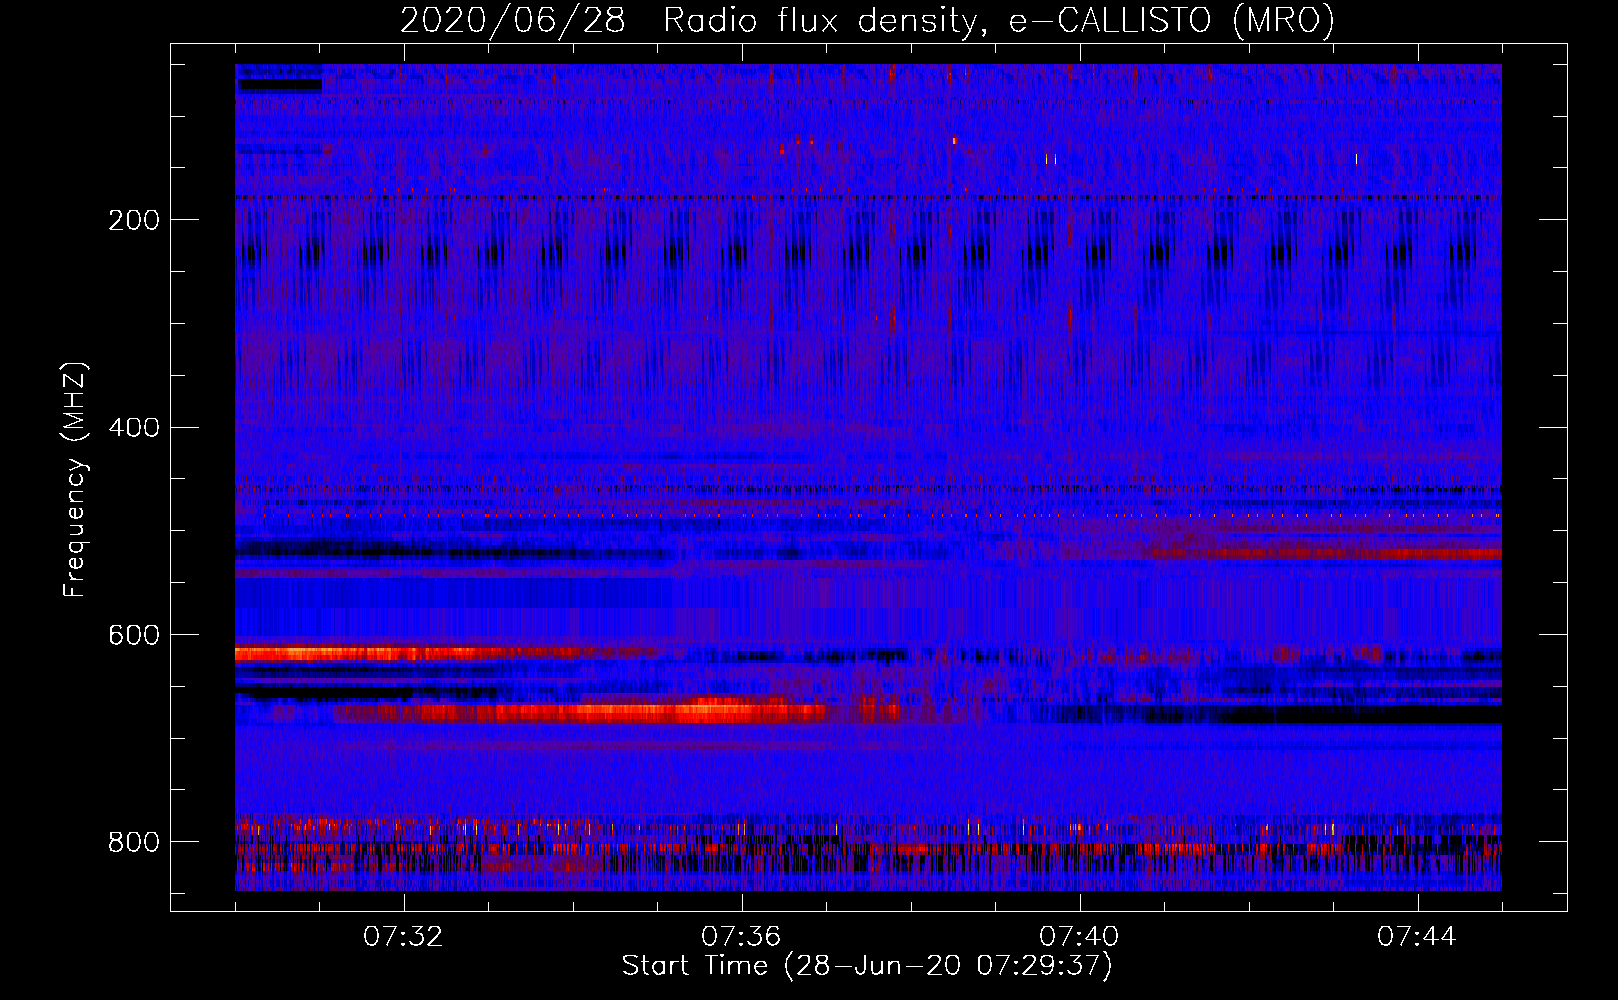This screenshot has width=1618, height=1000.
Task: Click the bright red emission band near 700 MHz
Action: pyautogui.click(x=615, y=711)
